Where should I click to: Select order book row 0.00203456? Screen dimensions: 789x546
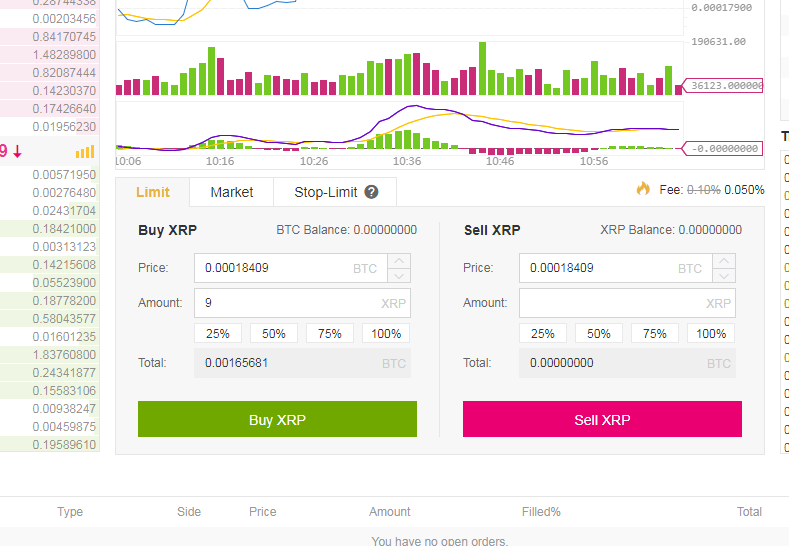(50, 19)
